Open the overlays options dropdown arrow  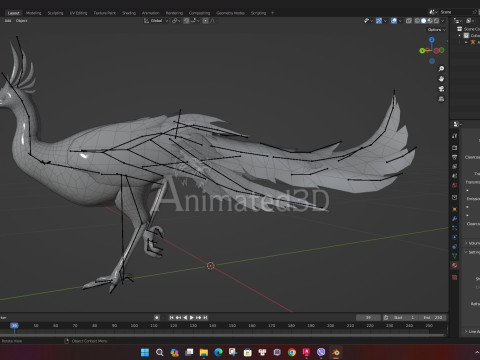coord(400,21)
